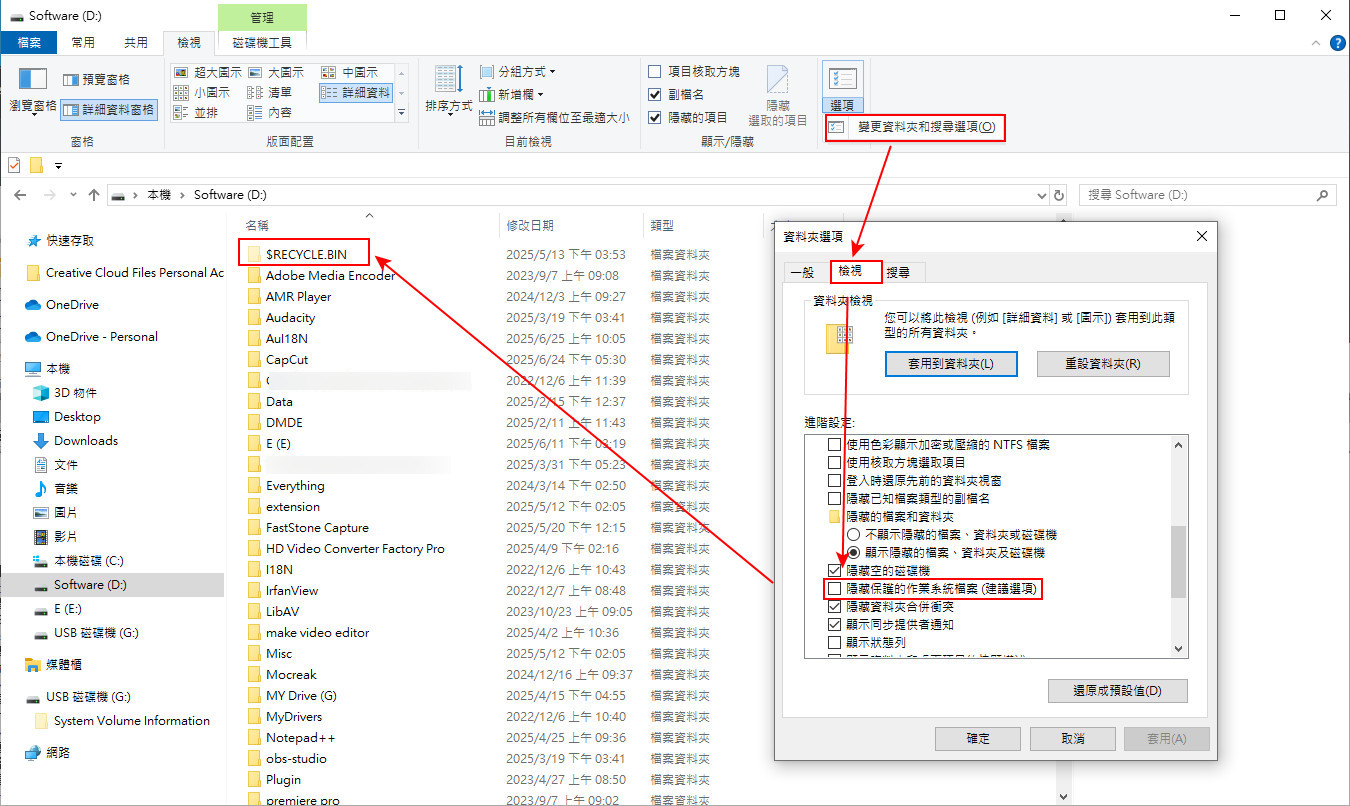This screenshot has width=1350, height=806.
Task: Click the 套用到資料夾(L) button
Action: [x=951, y=363]
